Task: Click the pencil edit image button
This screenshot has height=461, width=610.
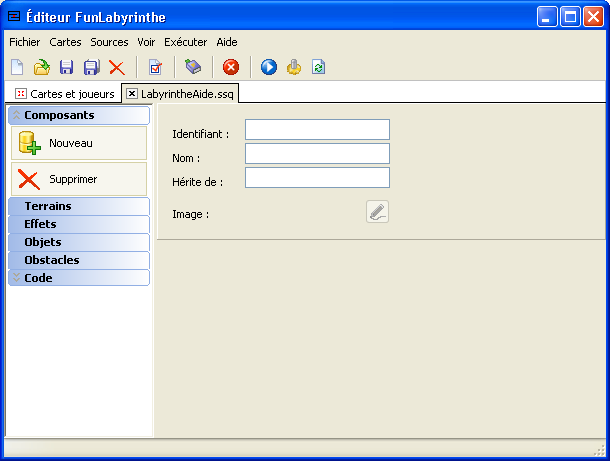Action: 377,211
